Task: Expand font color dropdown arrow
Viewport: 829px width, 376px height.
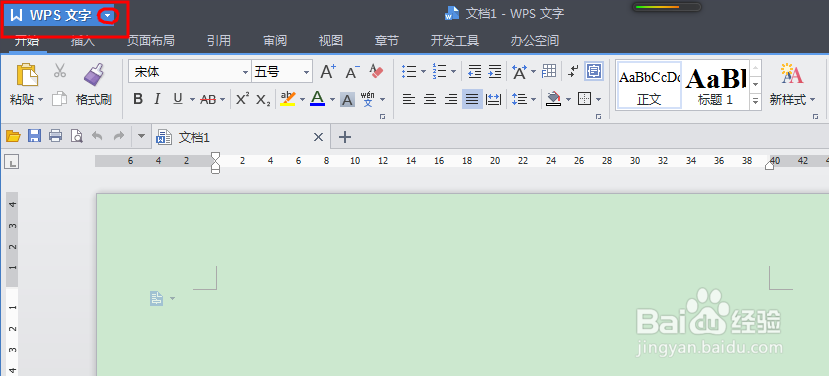Action: pyautogui.click(x=332, y=99)
